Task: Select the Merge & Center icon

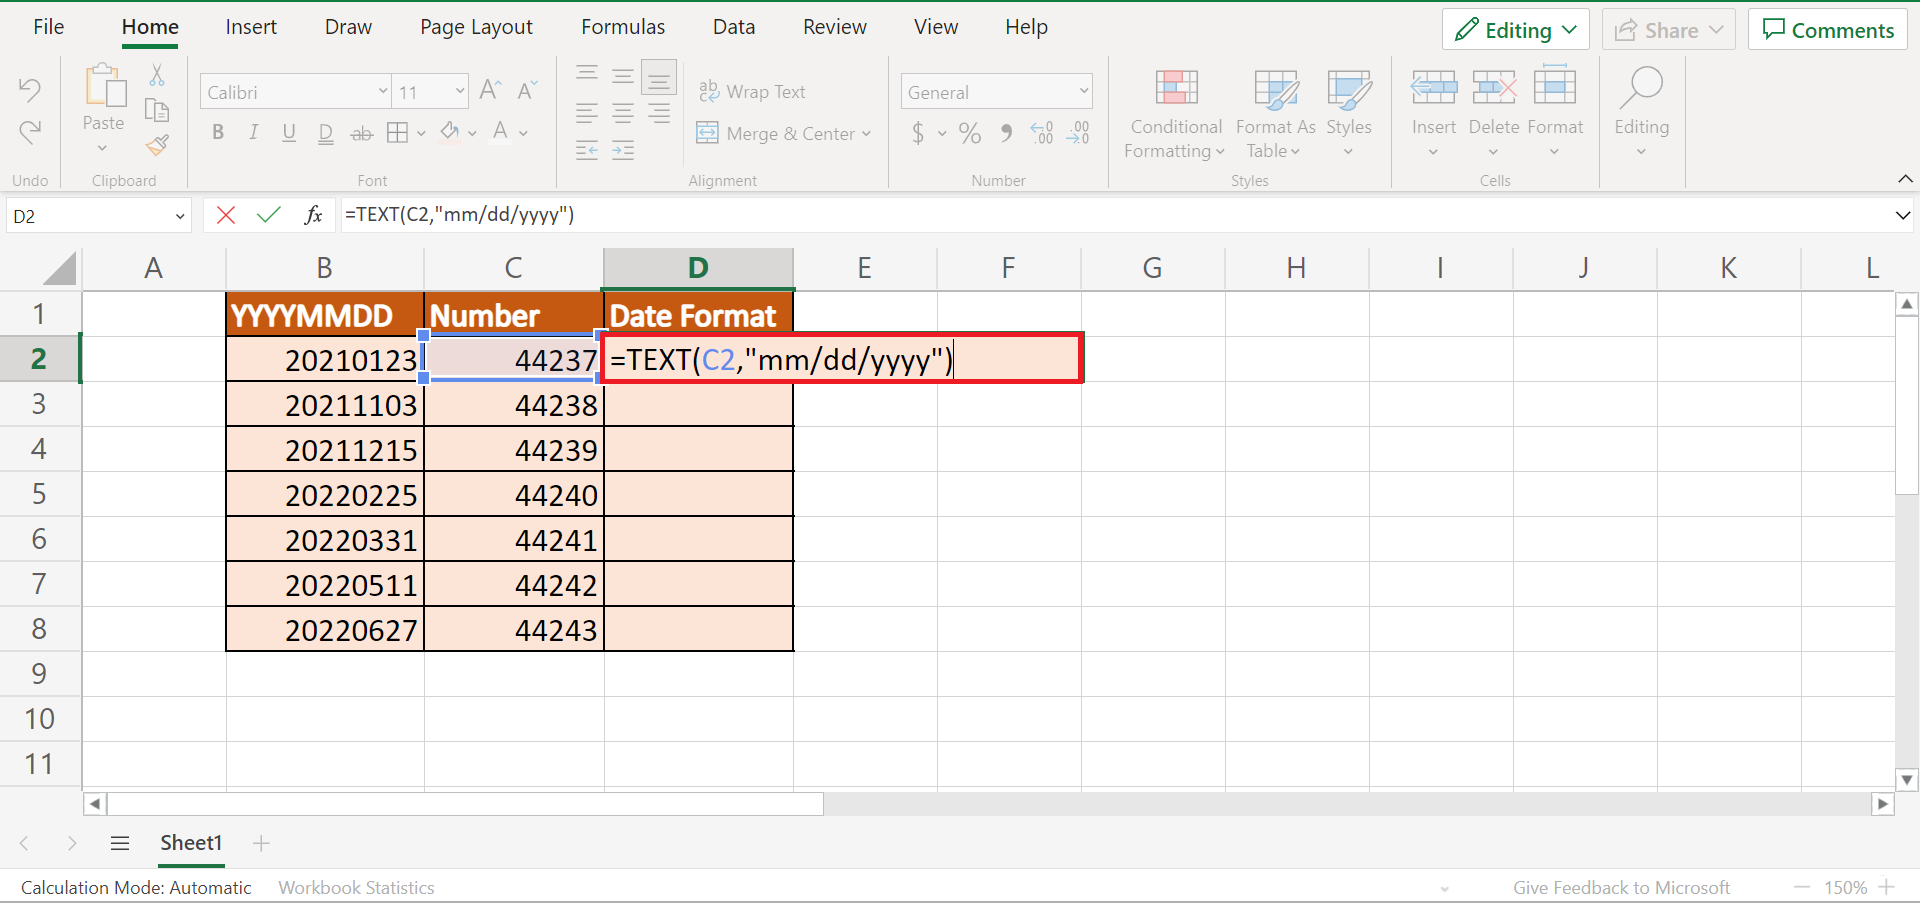Action: pyautogui.click(x=707, y=133)
